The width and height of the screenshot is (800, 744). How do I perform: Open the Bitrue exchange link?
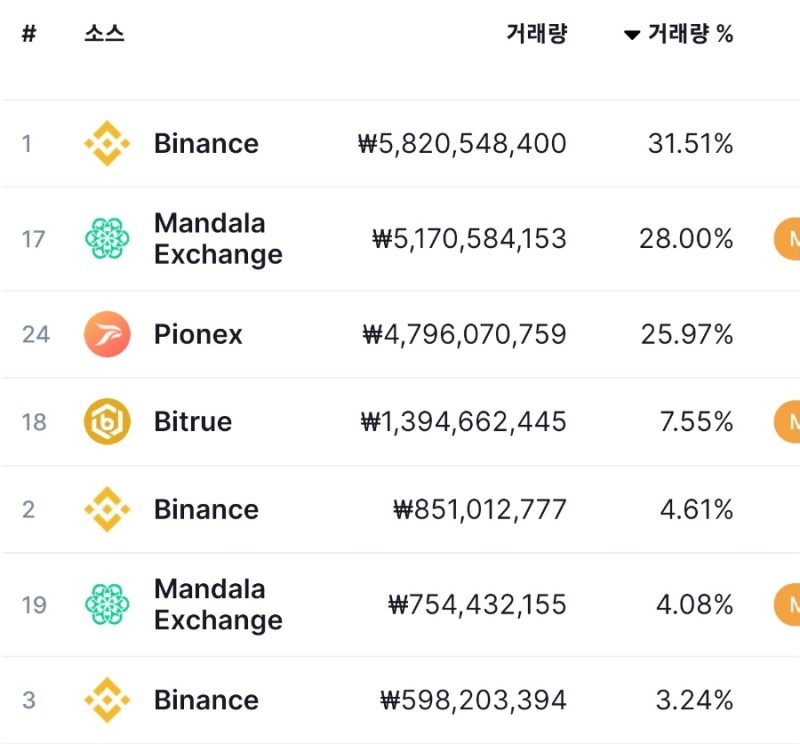[193, 421]
